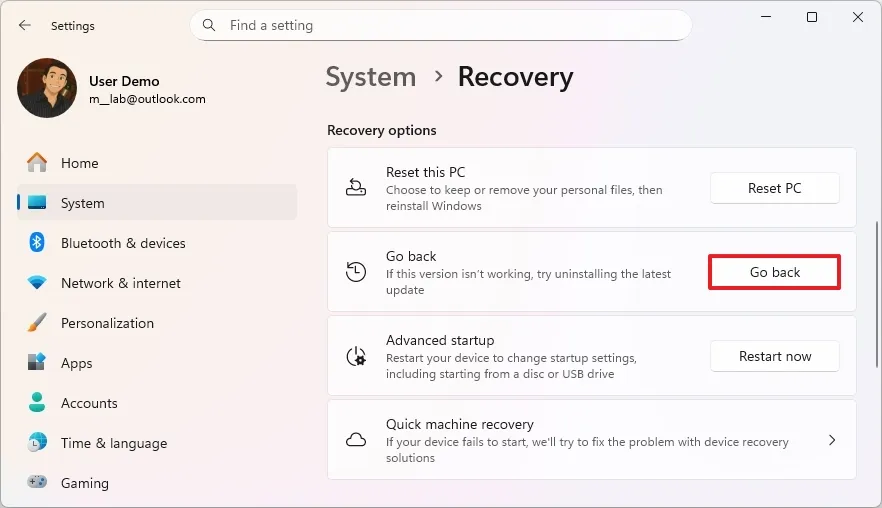This screenshot has width=882, height=508.
Task: Click the Gaming controller icon
Action: 37,482
